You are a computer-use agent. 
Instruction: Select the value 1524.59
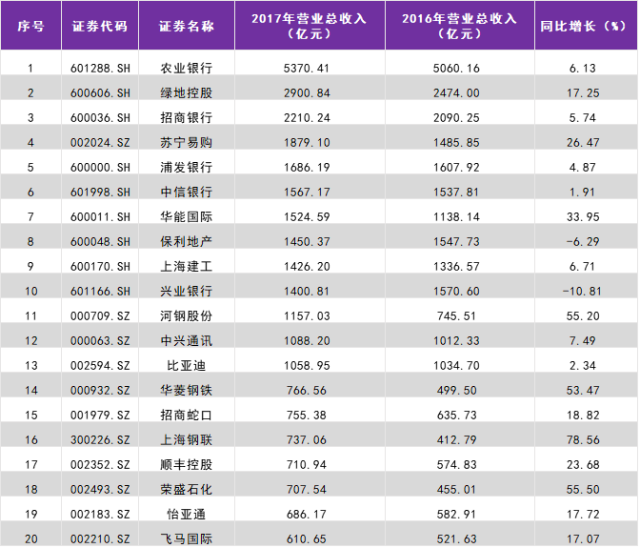point(307,217)
